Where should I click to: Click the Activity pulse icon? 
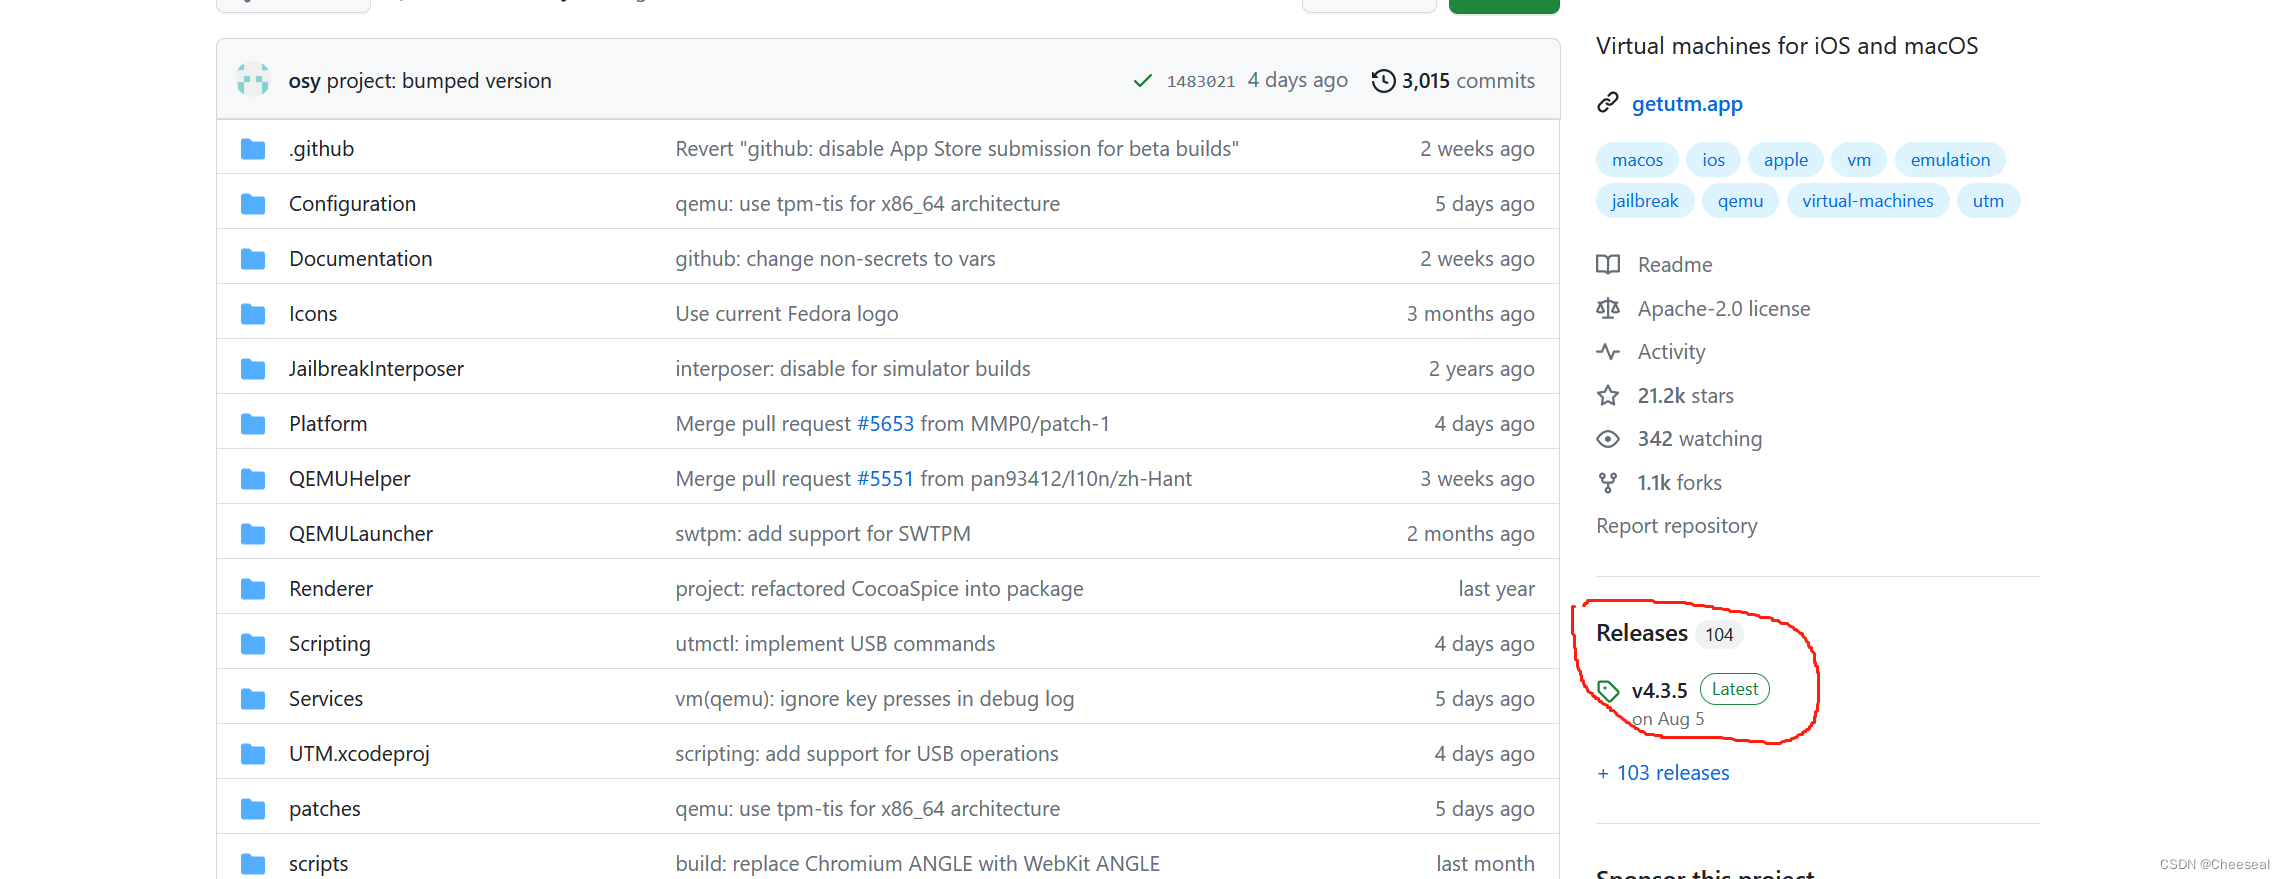tap(1608, 352)
